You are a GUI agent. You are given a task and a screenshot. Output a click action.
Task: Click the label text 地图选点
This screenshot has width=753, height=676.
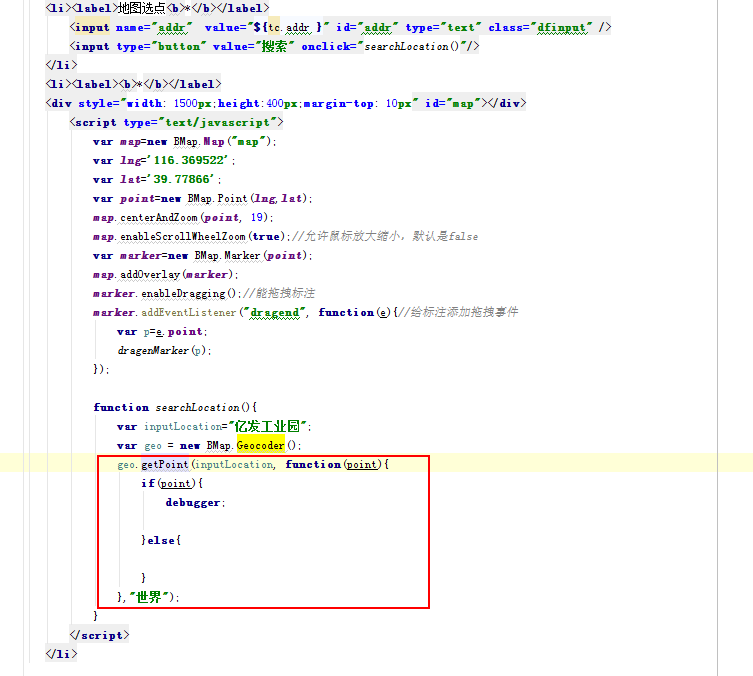click(142, 8)
